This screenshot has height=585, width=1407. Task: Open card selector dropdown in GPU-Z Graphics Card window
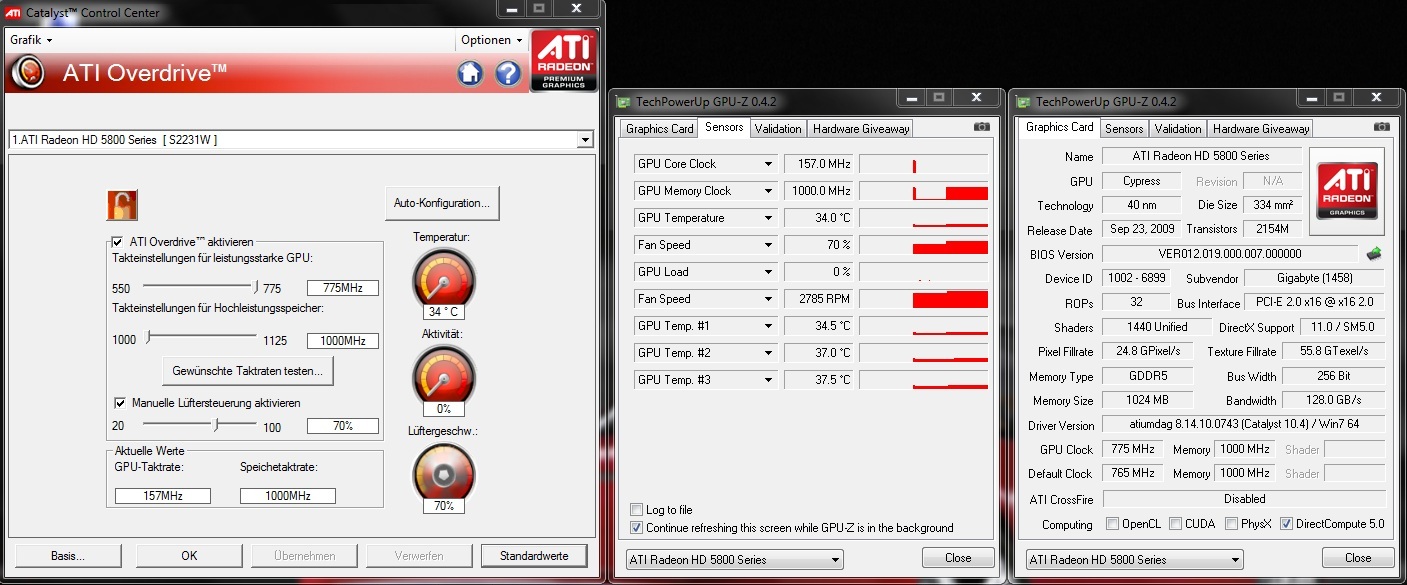pyautogui.click(x=1135, y=560)
